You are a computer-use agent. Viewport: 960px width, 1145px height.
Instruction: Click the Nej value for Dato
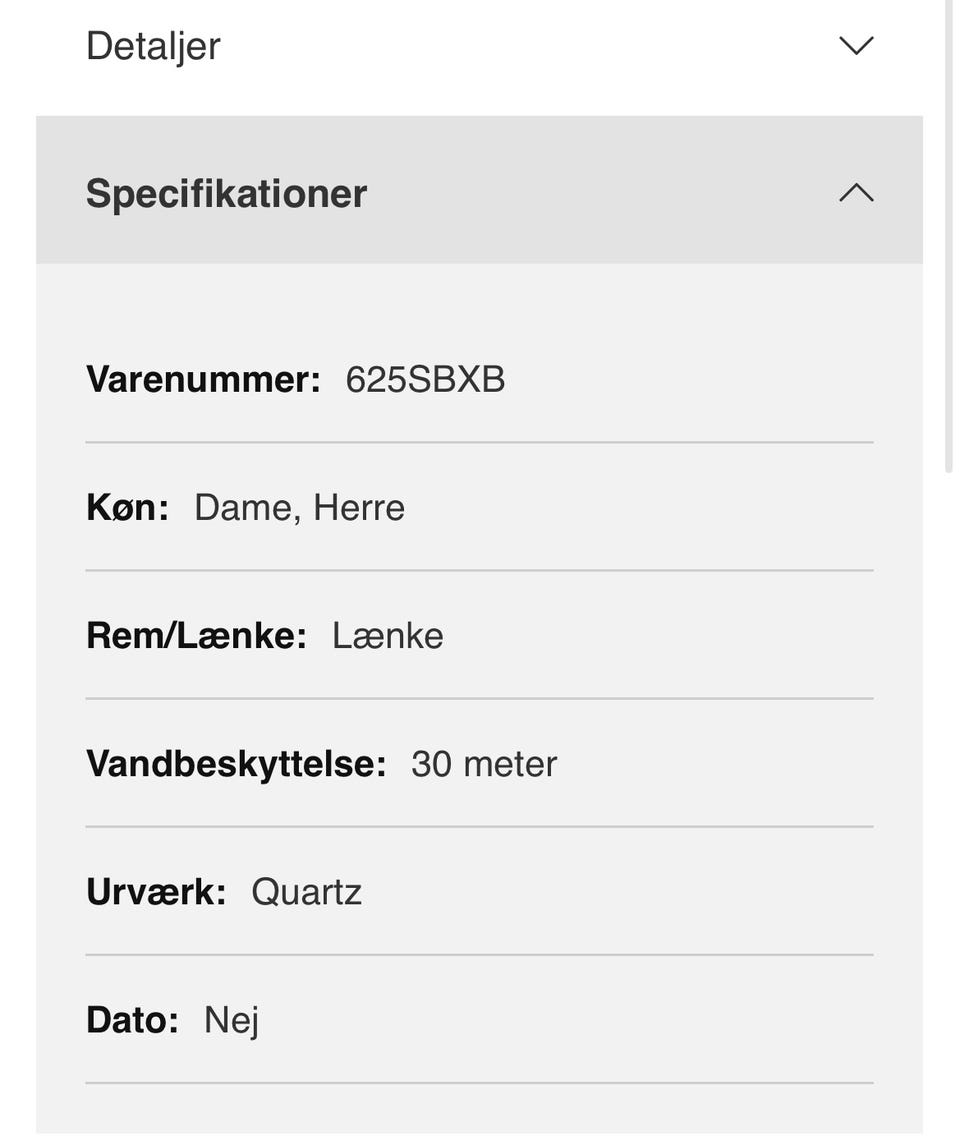(231, 1021)
